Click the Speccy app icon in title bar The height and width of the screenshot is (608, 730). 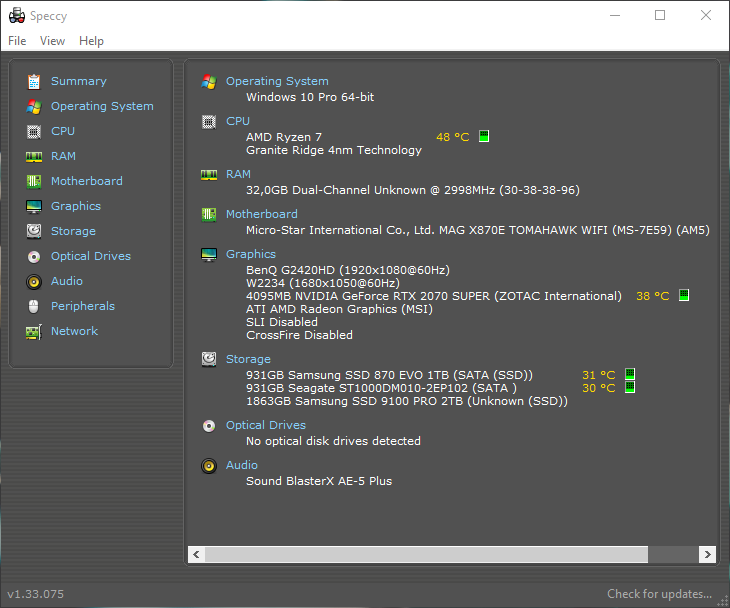17,15
